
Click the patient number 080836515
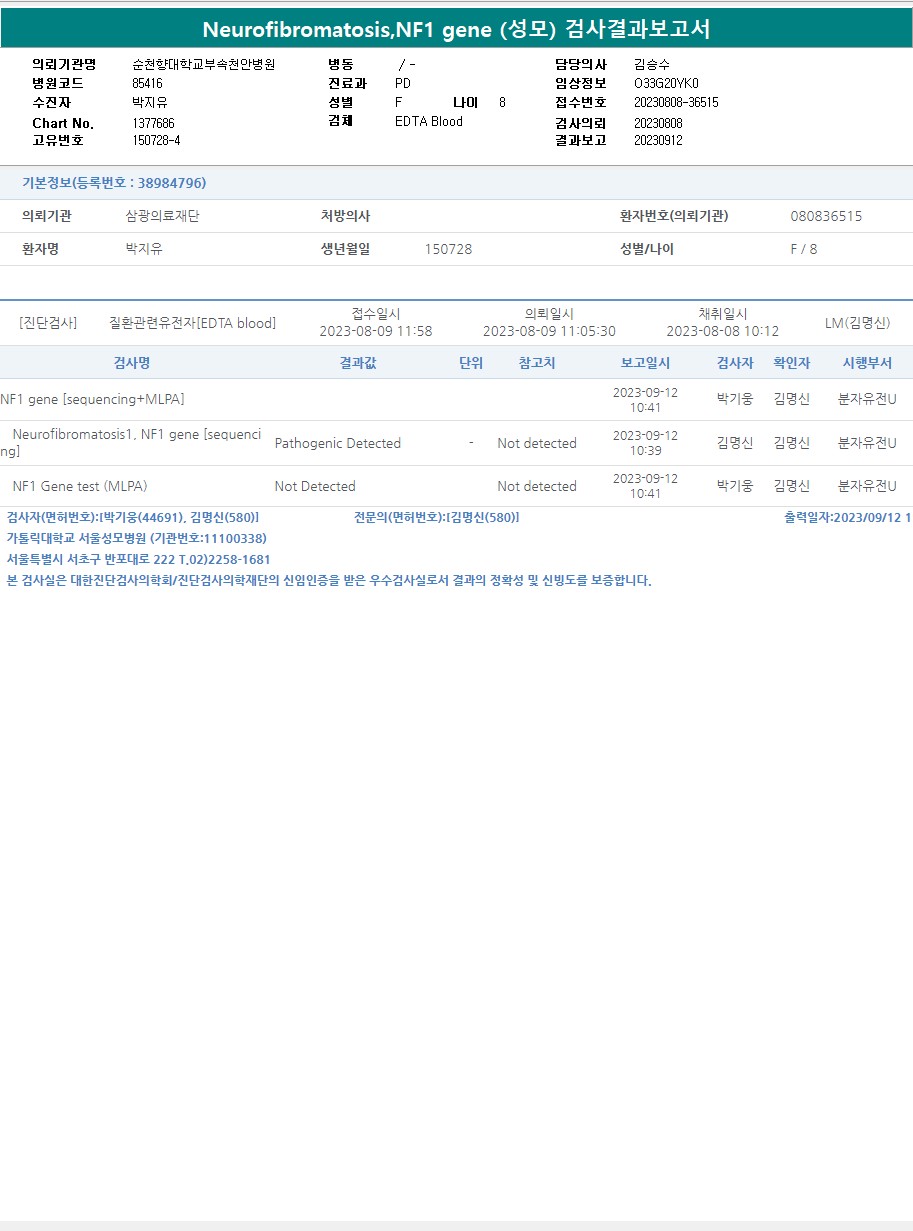click(826, 216)
